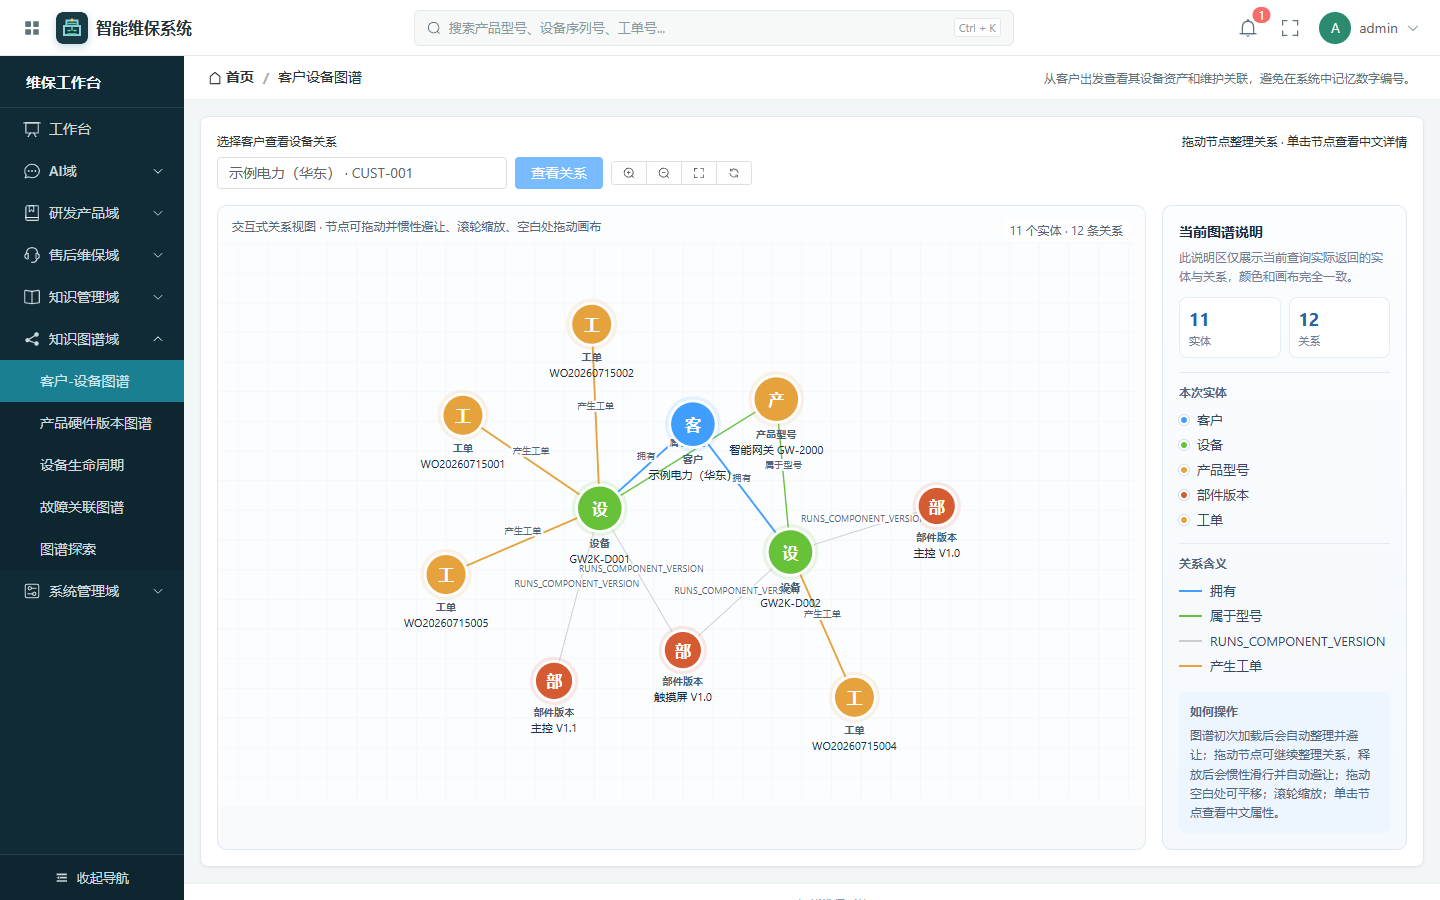Click the 知识管理域 book icon

(32, 297)
